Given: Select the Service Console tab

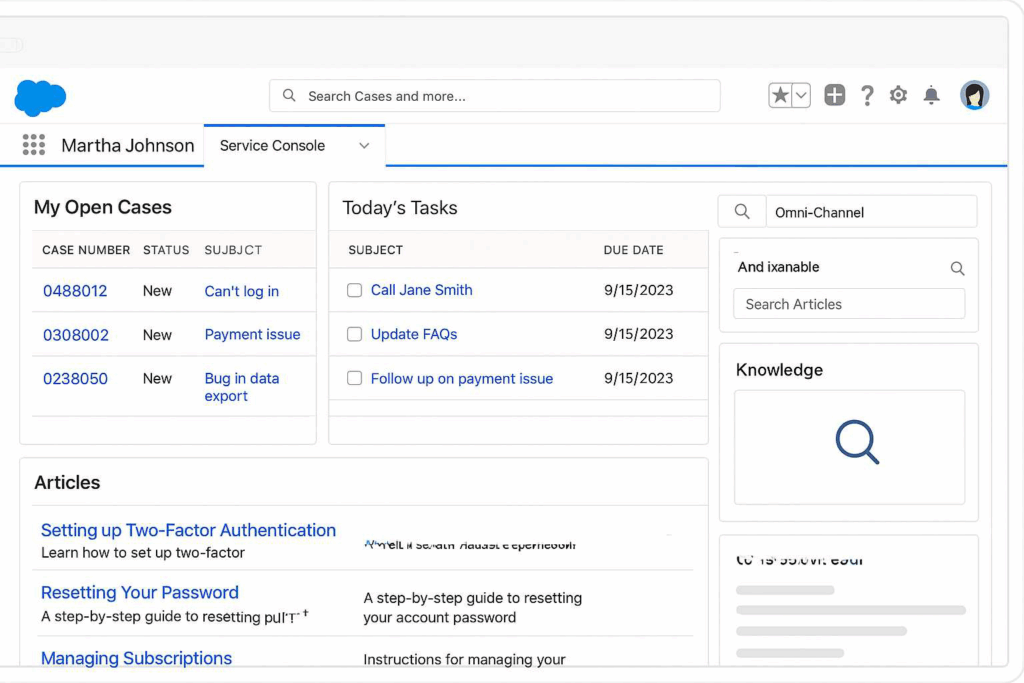Looking at the screenshot, I should pyautogui.click(x=272, y=146).
